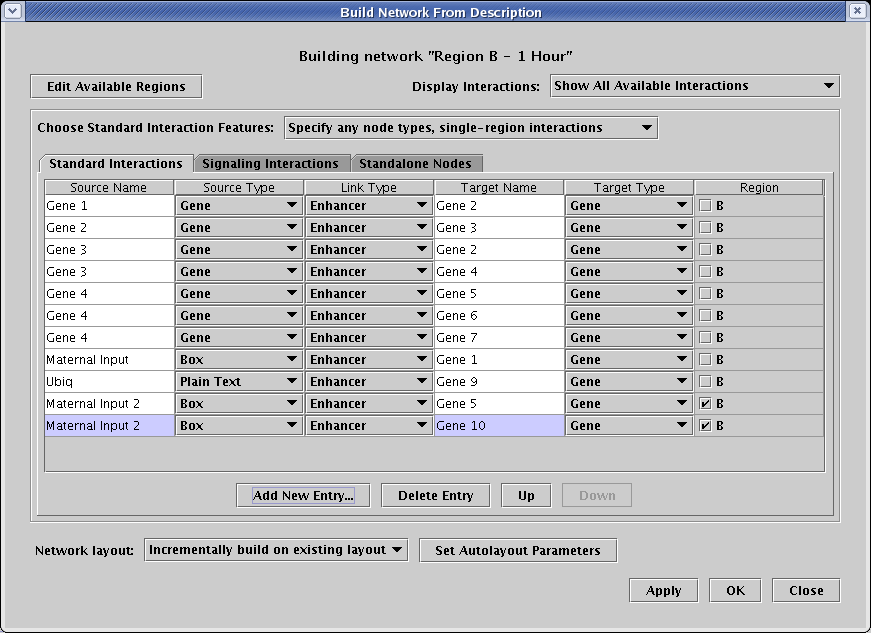871x633 pixels.
Task: Open the window menu icon in title bar
Action: click(x=12, y=11)
